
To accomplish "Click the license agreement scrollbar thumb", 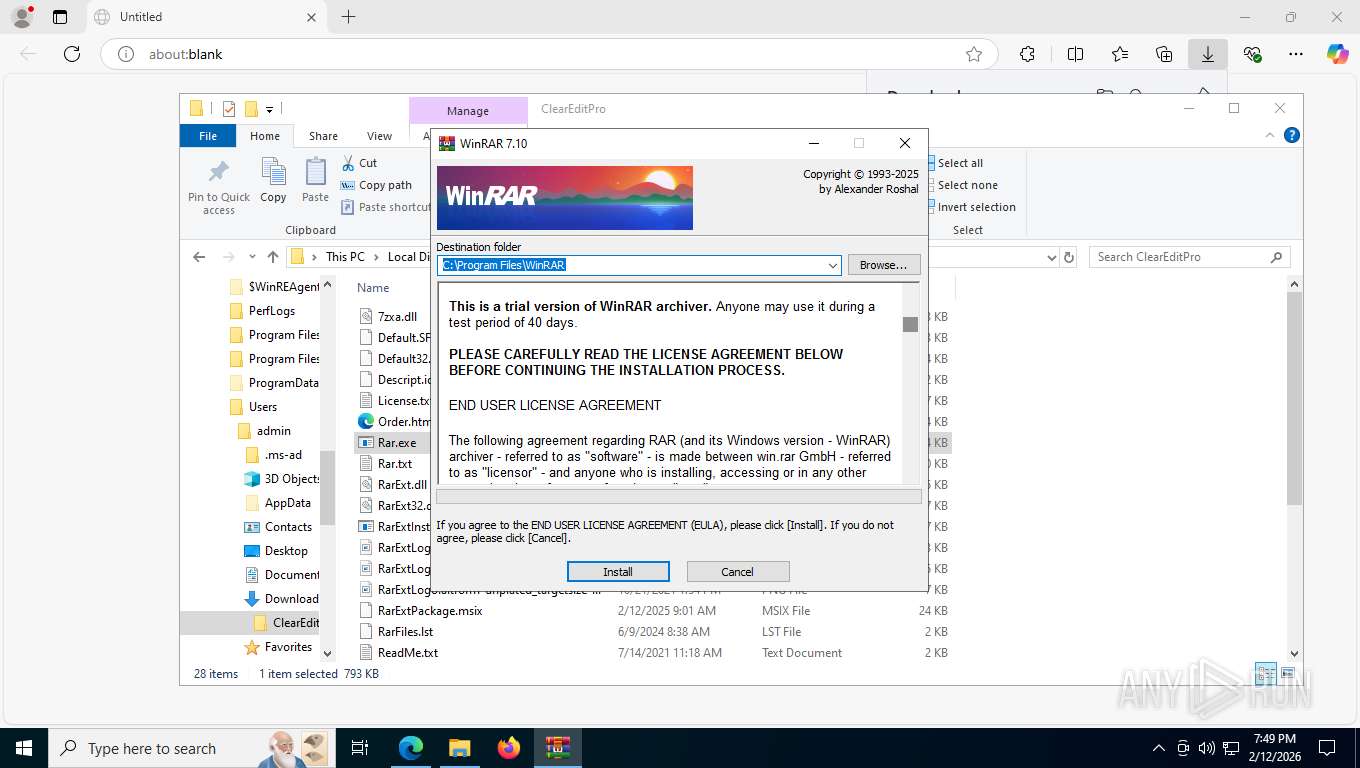I will 910,324.
